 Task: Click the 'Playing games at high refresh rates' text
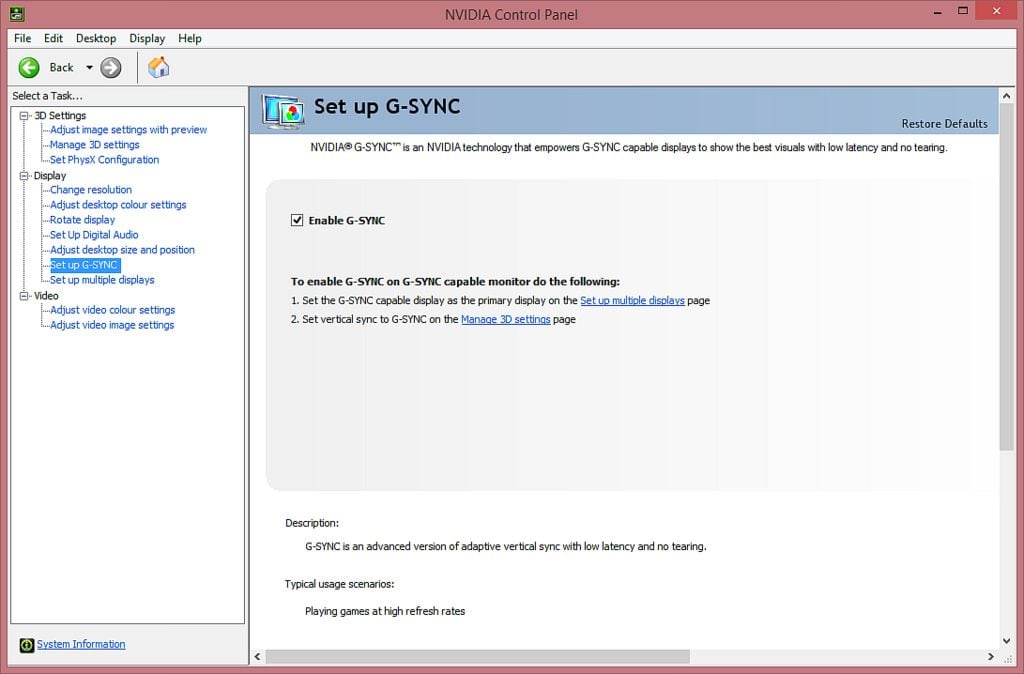click(x=385, y=611)
